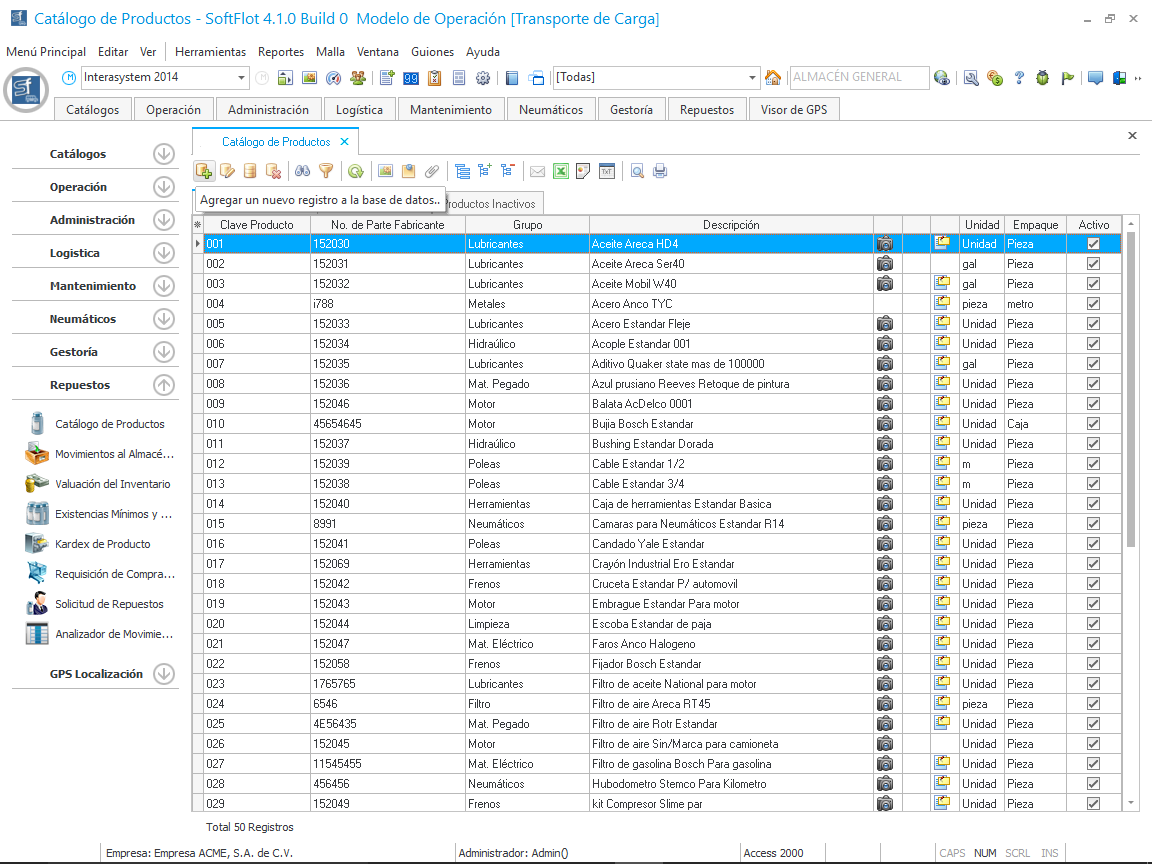
Task: Click the green bug report icon
Action: click(1043, 78)
